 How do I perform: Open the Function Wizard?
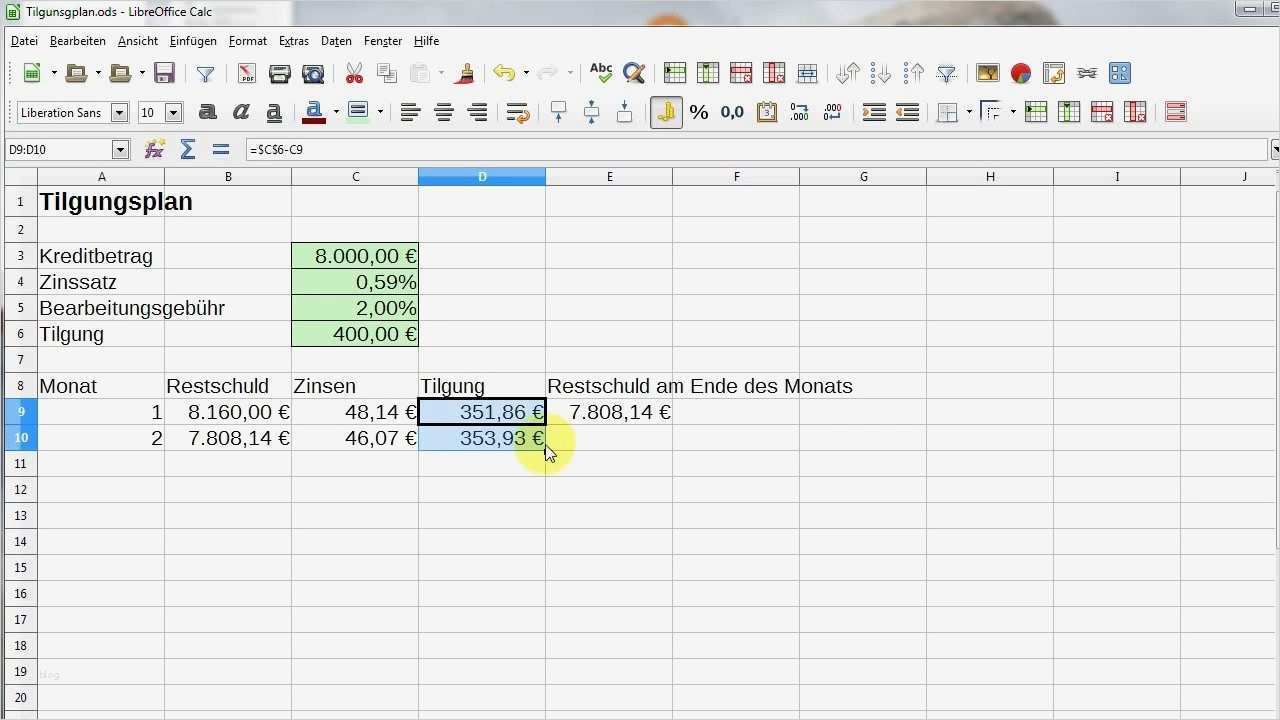[154, 150]
